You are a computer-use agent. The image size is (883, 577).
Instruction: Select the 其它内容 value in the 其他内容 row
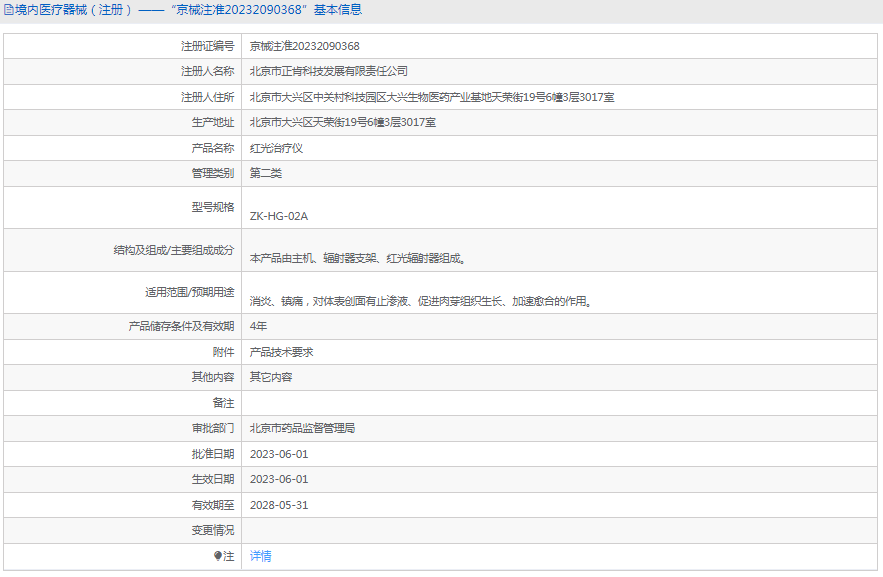pos(271,377)
